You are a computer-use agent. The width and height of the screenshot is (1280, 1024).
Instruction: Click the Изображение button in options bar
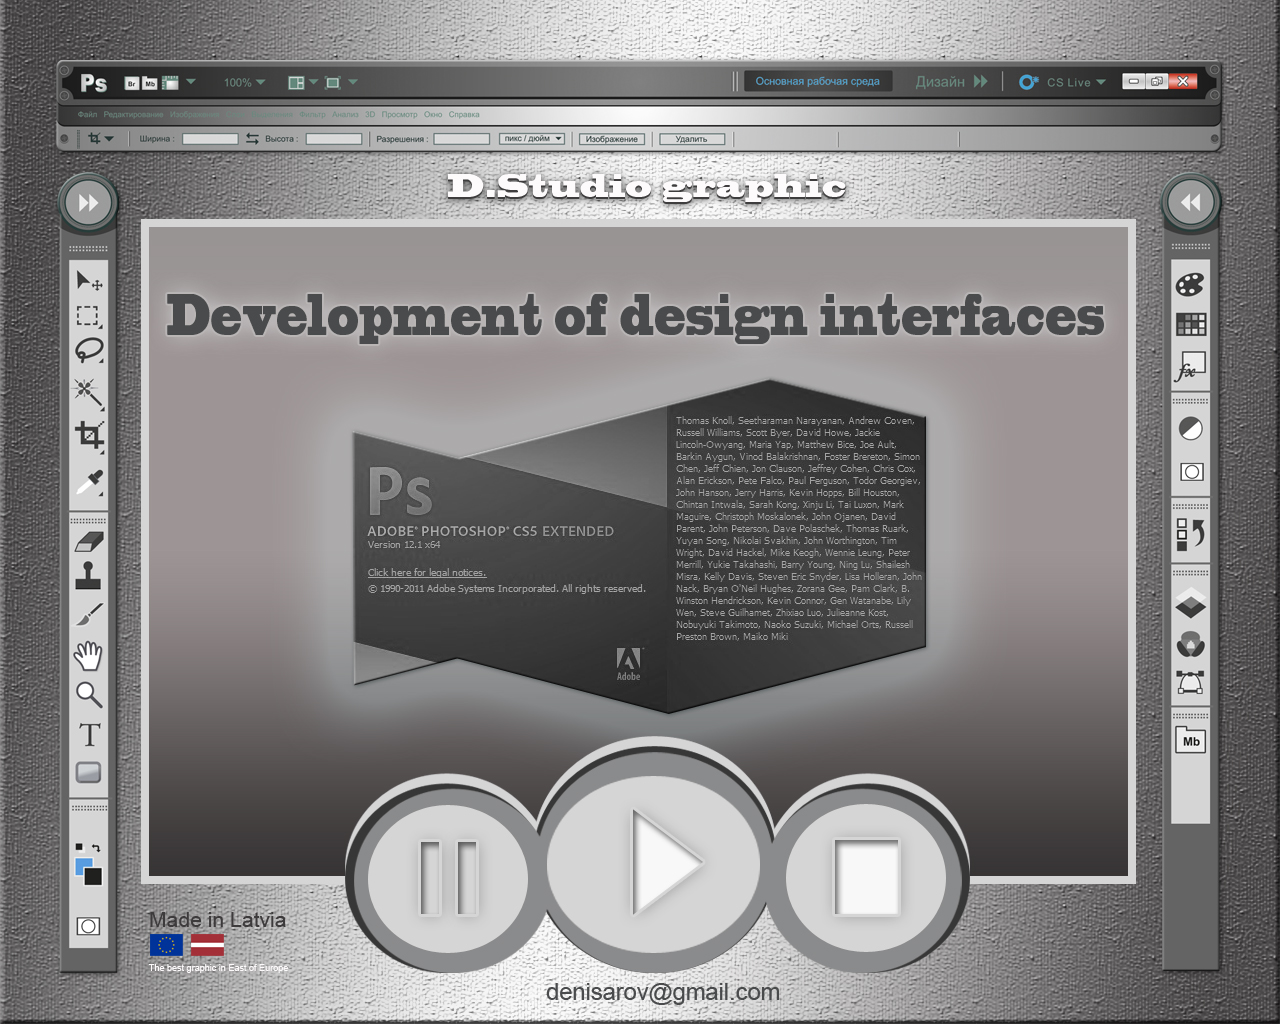pyautogui.click(x=612, y=139)
